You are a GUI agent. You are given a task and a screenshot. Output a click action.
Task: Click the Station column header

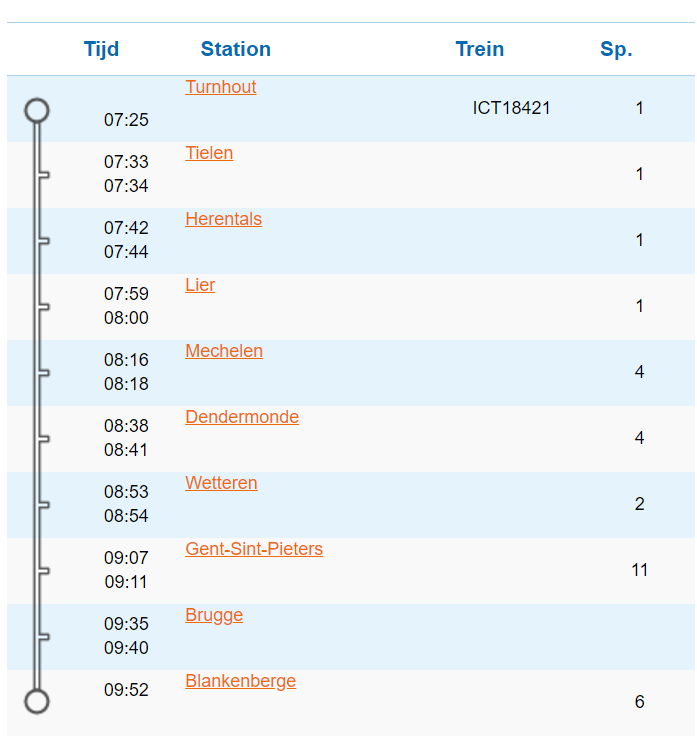pos(235,49)
